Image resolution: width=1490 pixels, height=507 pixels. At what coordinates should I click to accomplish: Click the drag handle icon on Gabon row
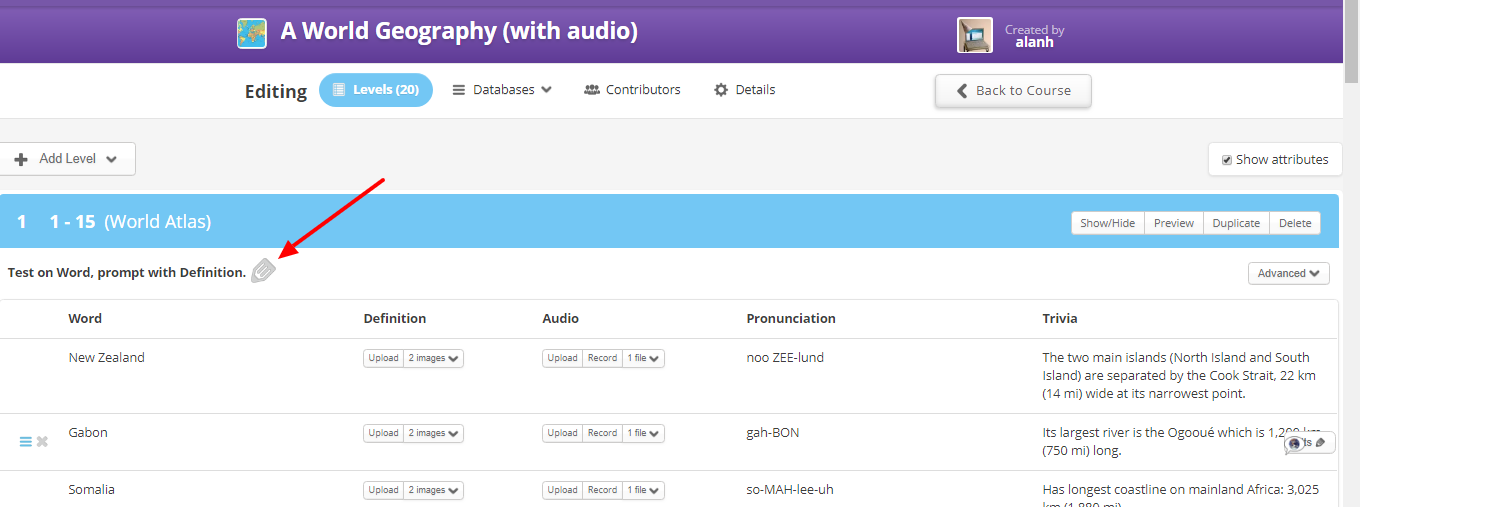[x=26, y=441]
